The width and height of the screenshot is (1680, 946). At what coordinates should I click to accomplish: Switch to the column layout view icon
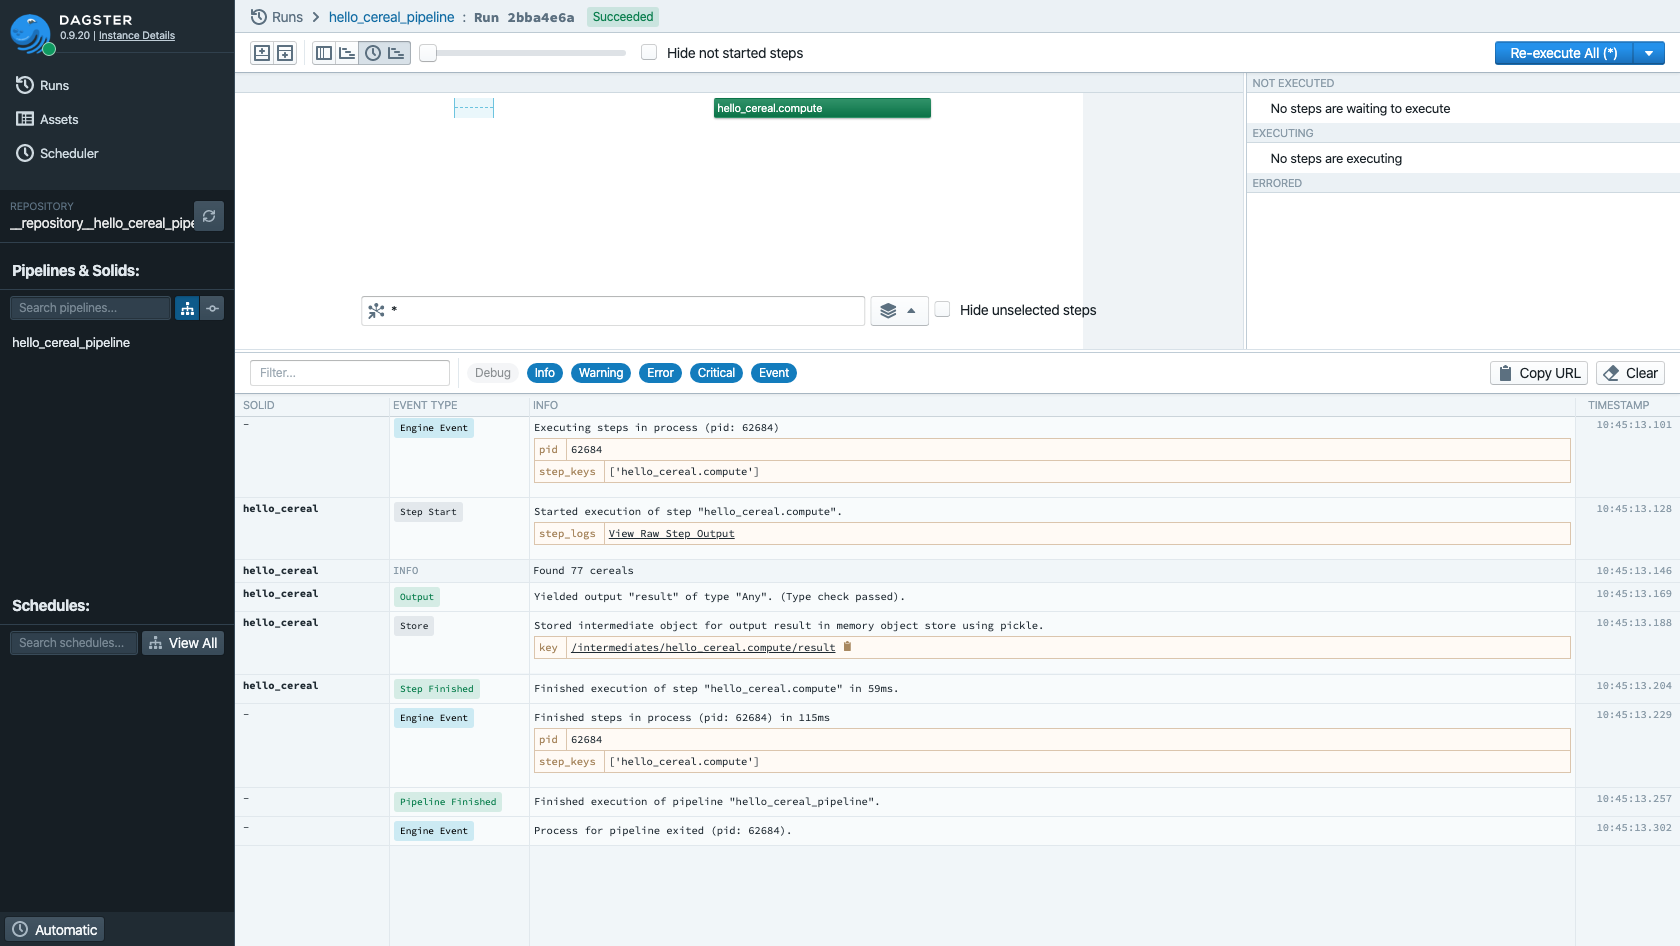pos(324,53)
